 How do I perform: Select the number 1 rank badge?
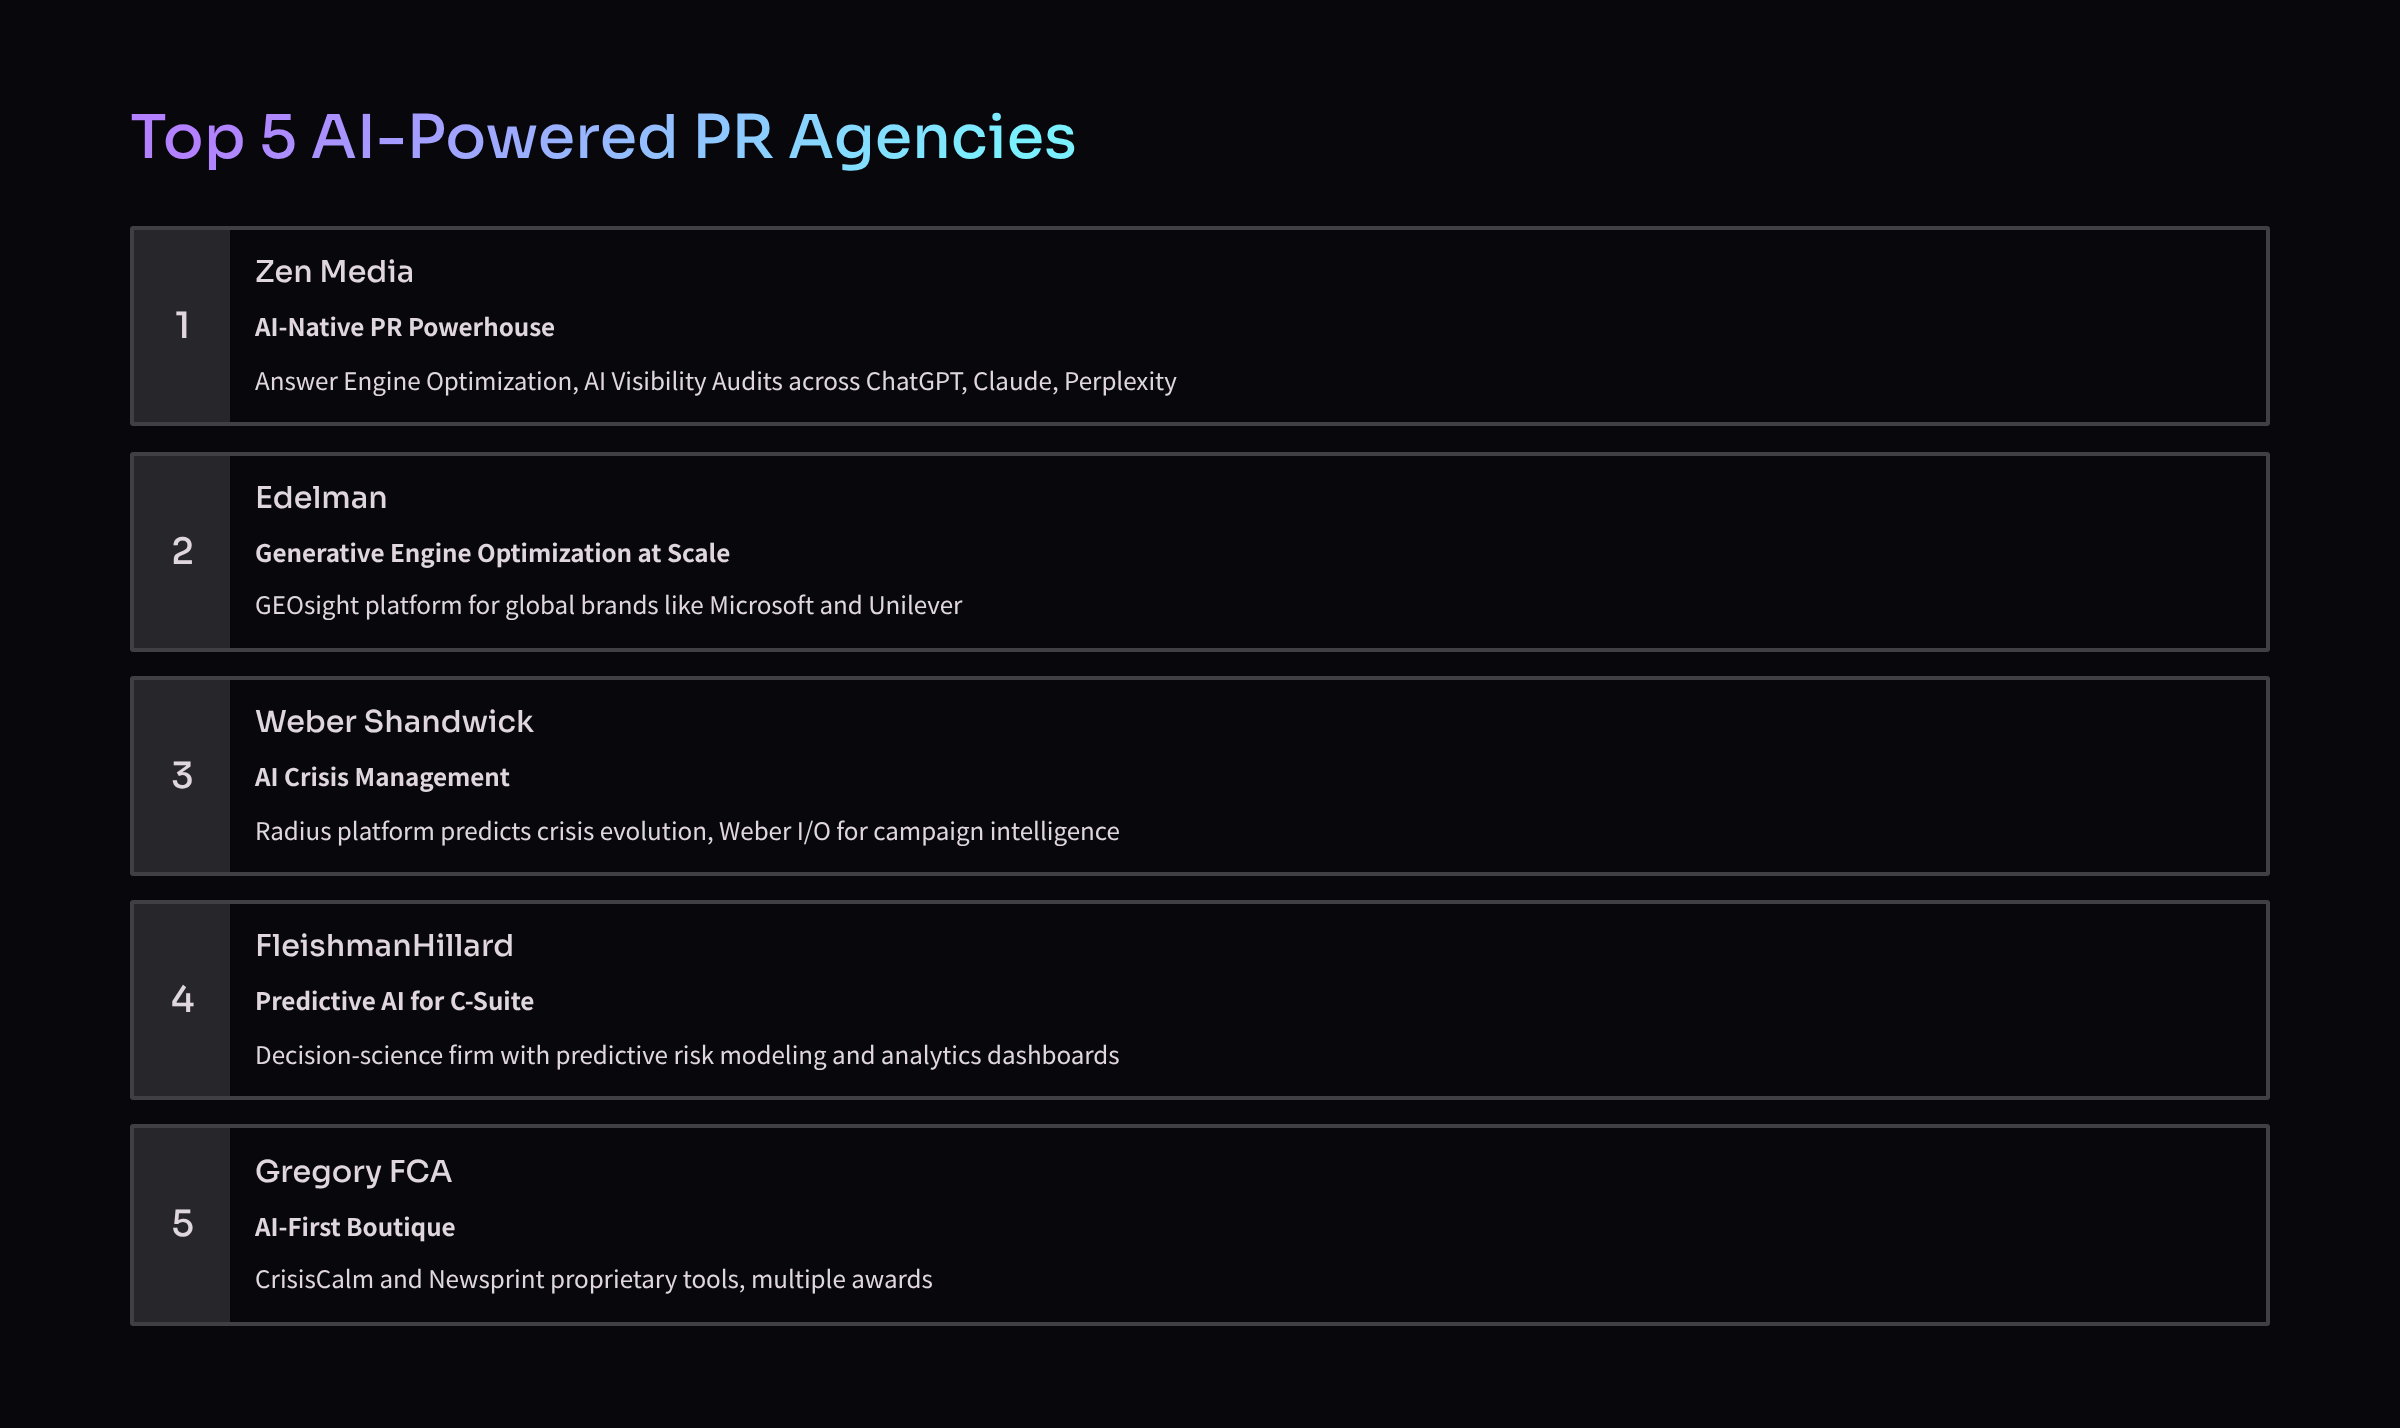tap(182, 326)
